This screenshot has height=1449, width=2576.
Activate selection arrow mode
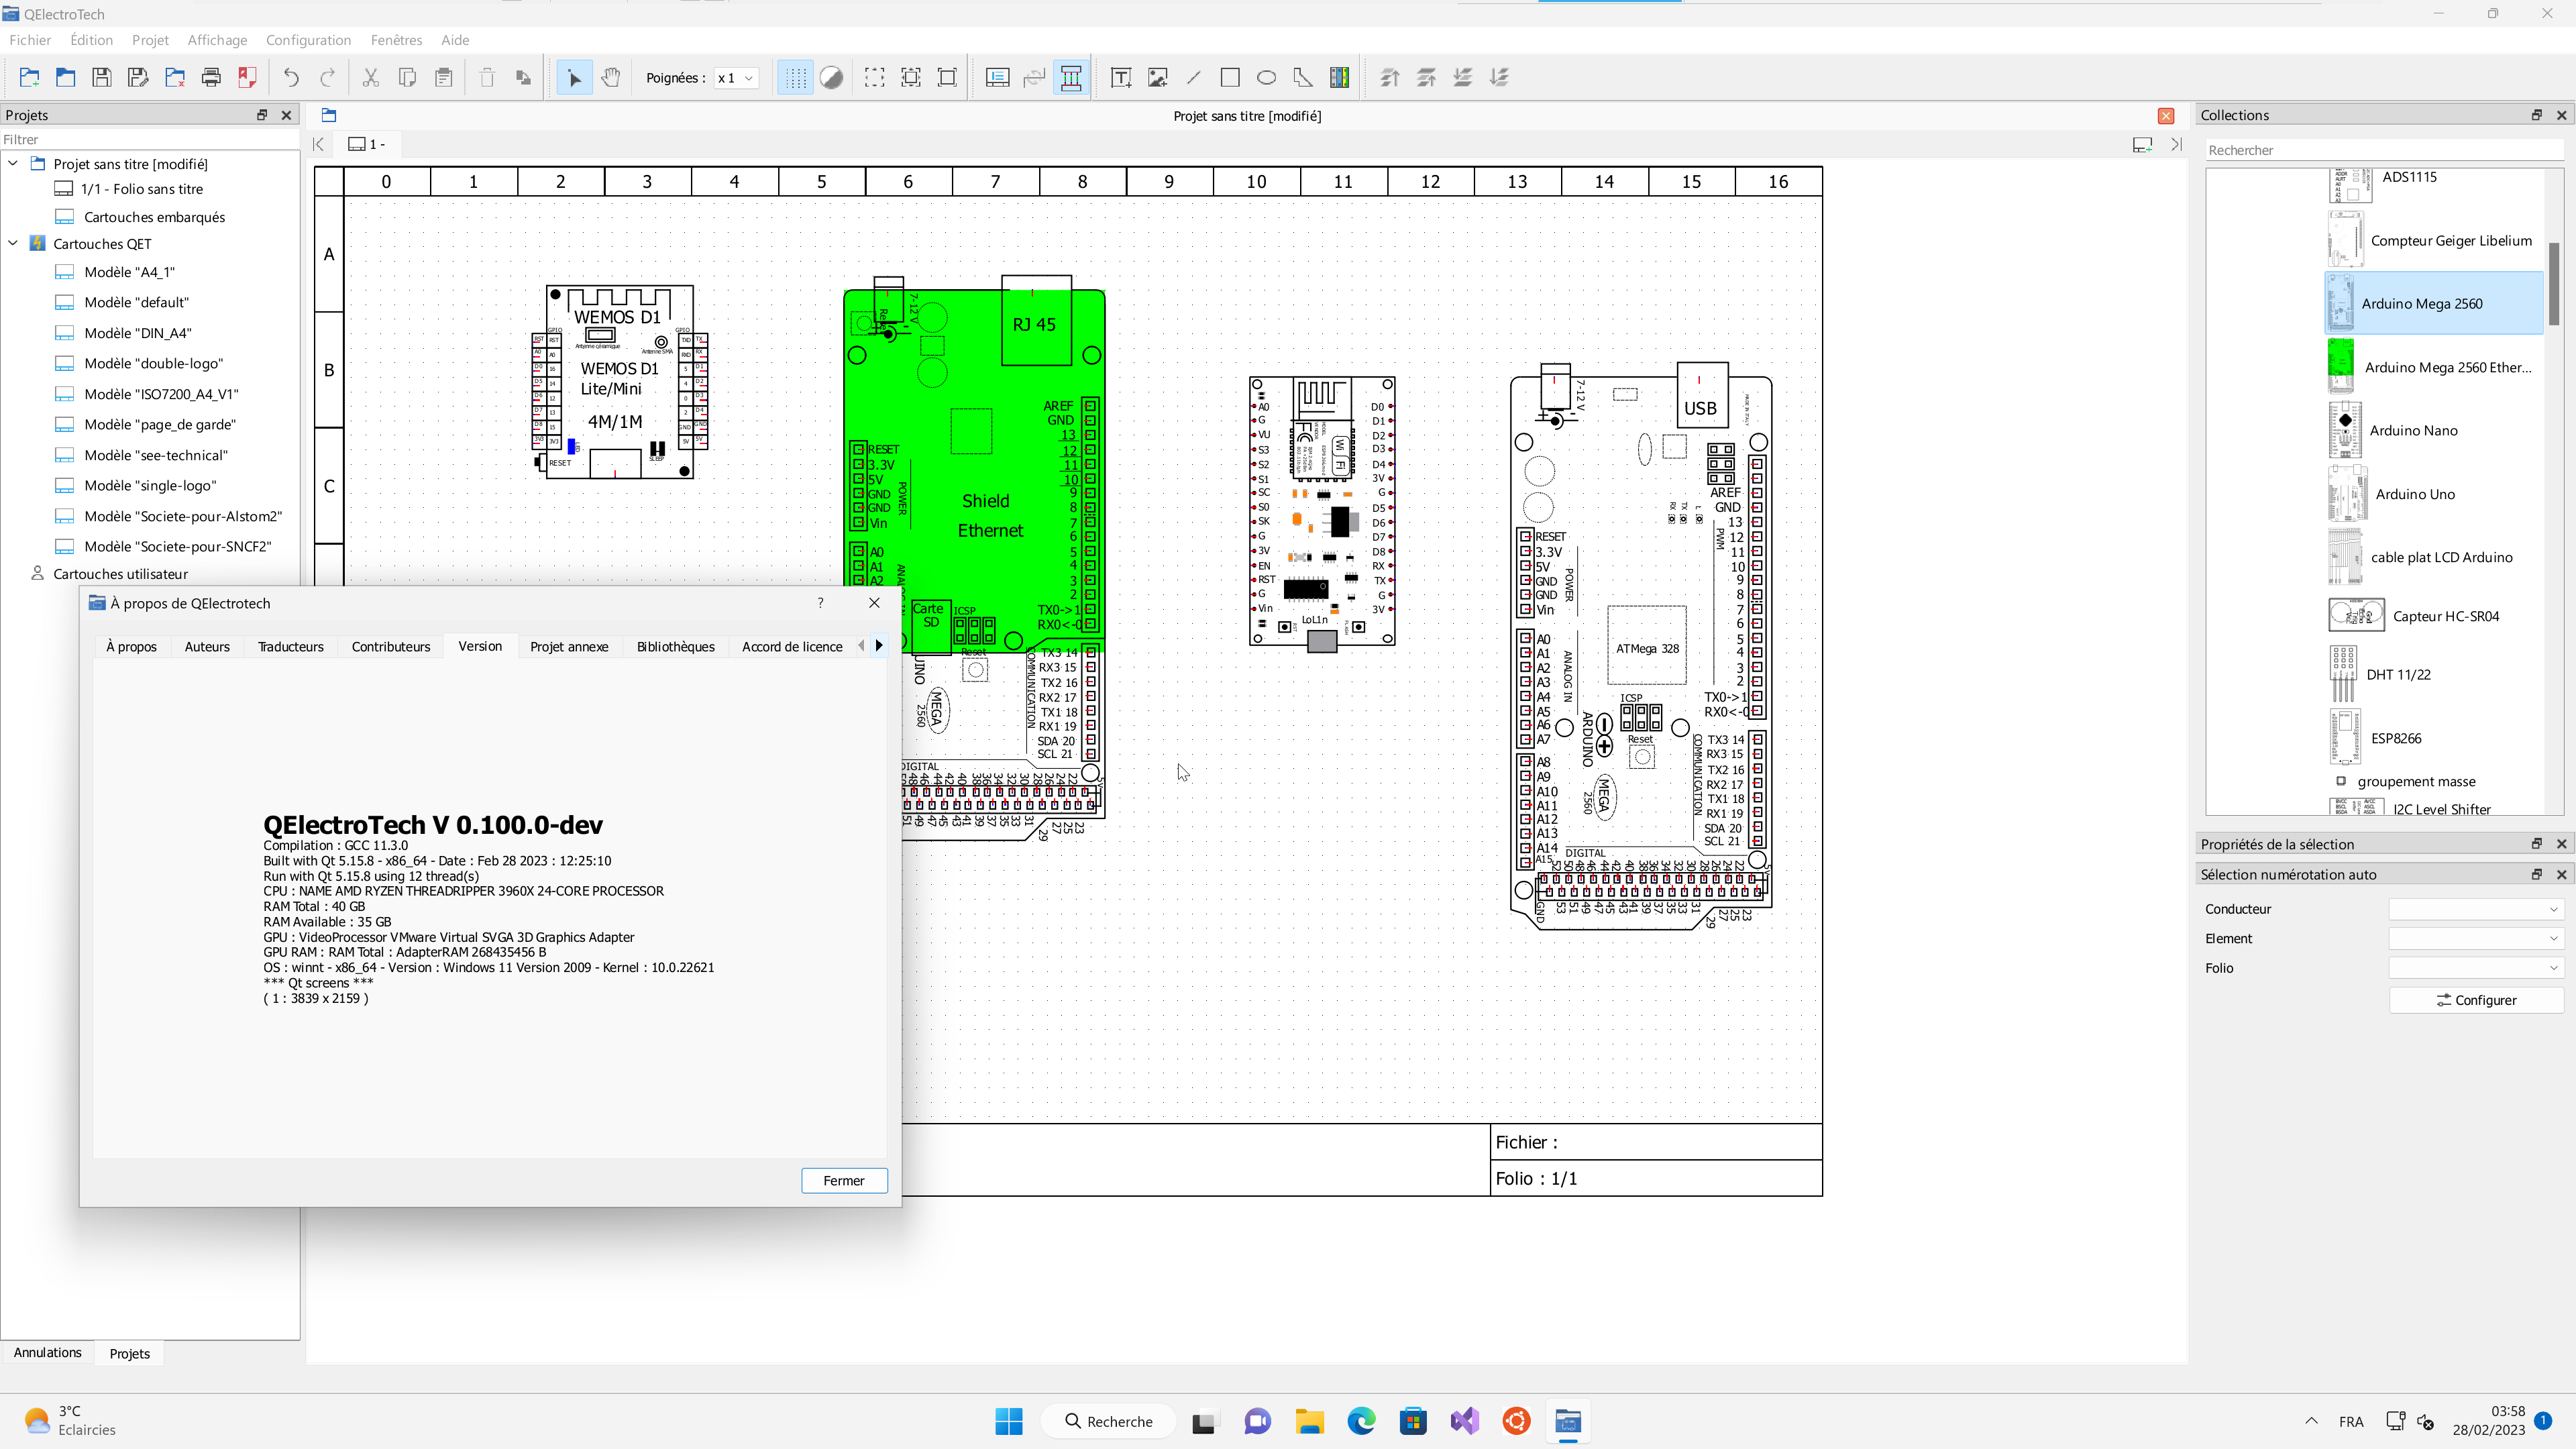[x=574, y=77]
